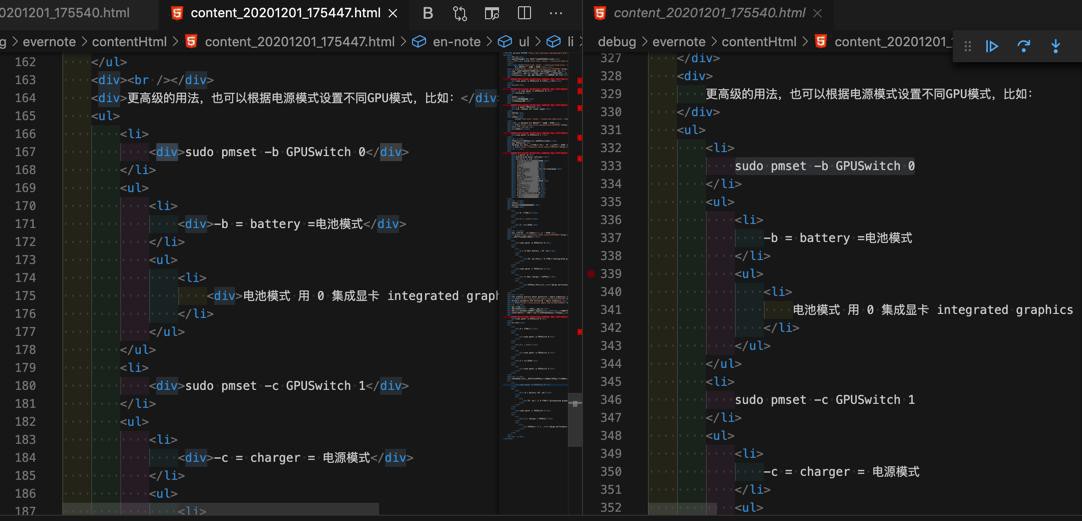Open the source control changes compare icon
This screenshot has width=1082, height=521.
pos(460,13)
